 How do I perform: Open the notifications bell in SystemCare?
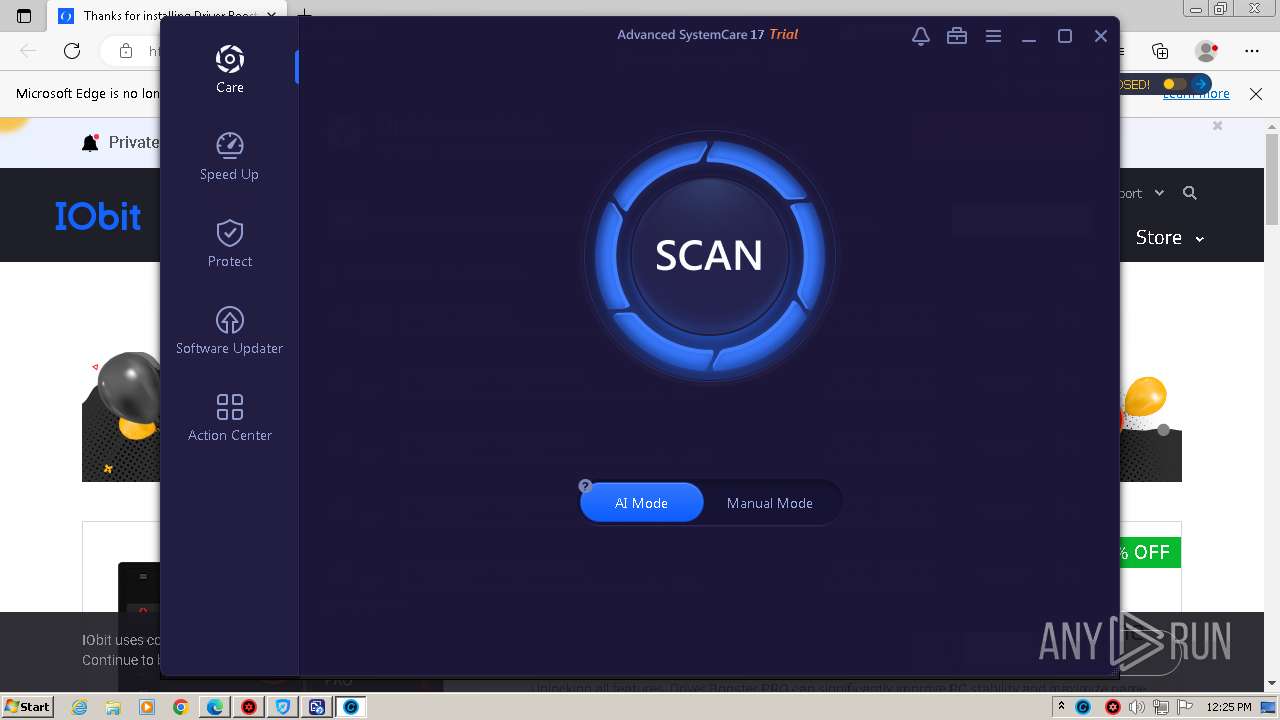[x=921, y=36]
